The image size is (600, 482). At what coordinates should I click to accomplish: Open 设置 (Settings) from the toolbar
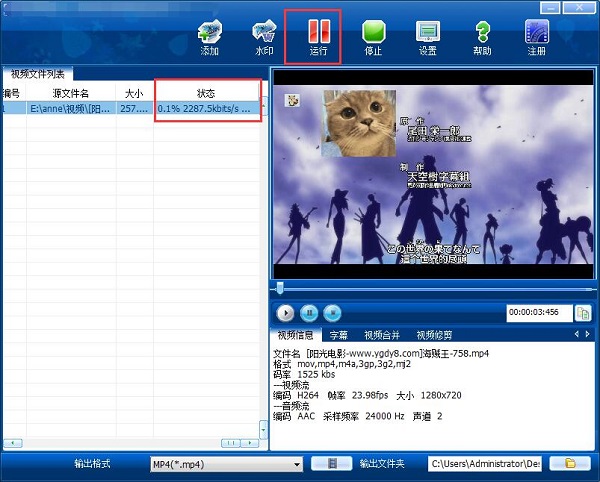click(427, 38)
